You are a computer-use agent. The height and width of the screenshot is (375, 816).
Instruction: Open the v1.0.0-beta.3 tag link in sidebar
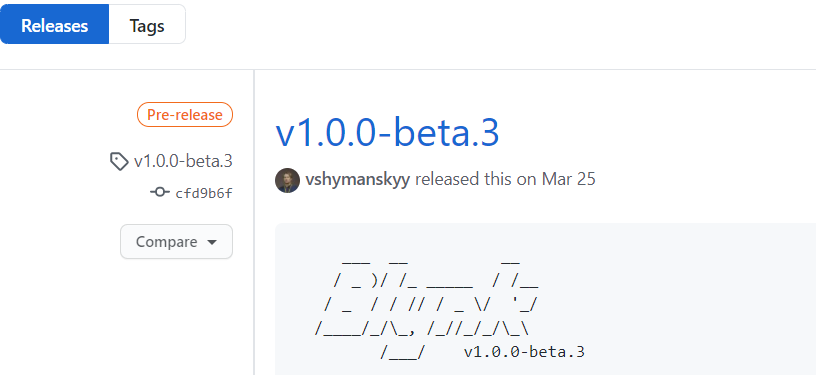click(183, 161)
